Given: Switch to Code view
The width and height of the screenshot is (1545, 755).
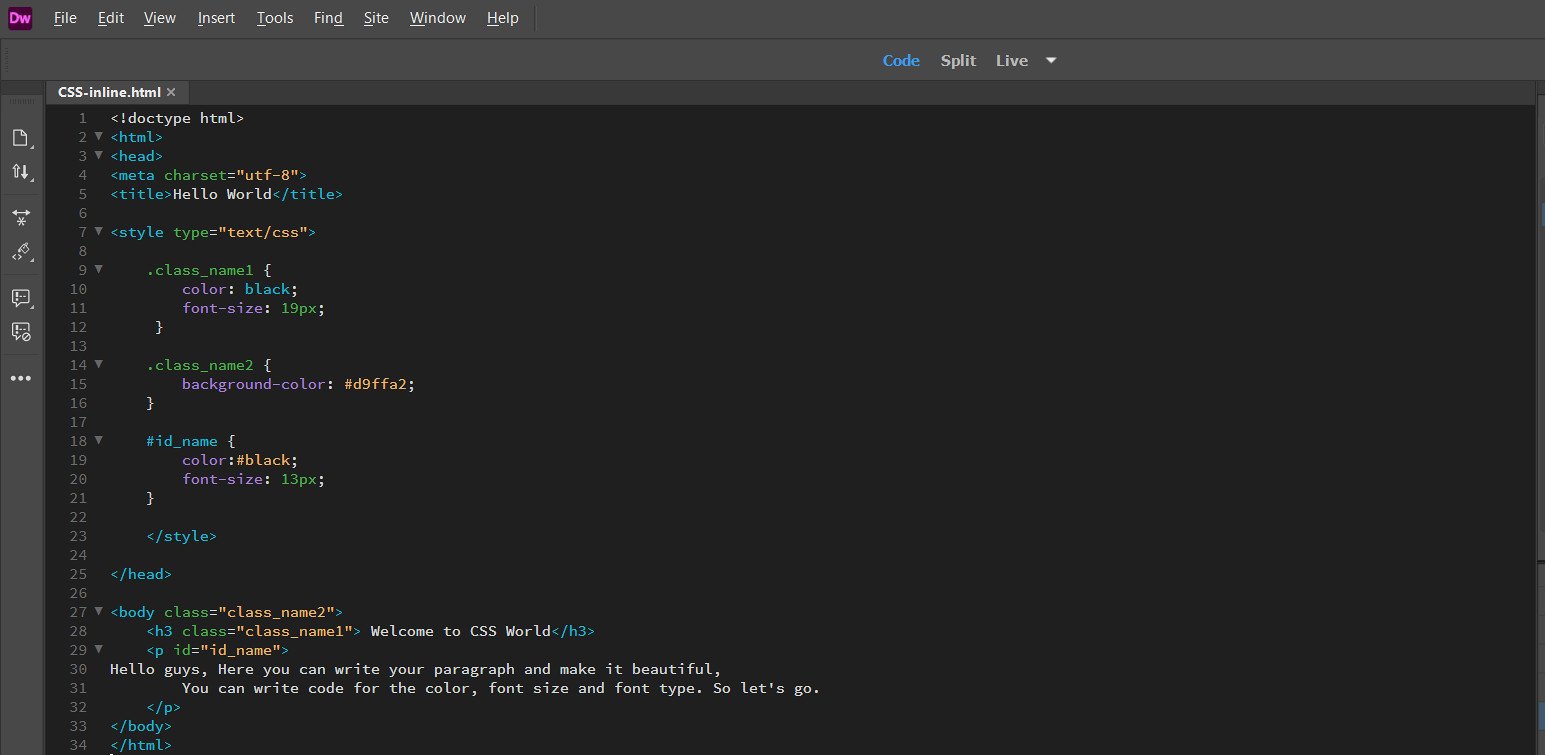Looking at the screenshot, I should pyautogui.click(x=901, y=61).
